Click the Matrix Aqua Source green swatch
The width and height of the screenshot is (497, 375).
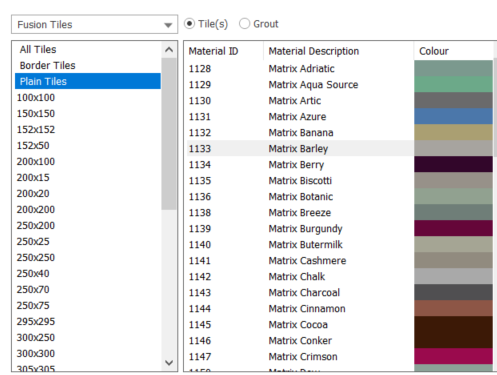453,84
